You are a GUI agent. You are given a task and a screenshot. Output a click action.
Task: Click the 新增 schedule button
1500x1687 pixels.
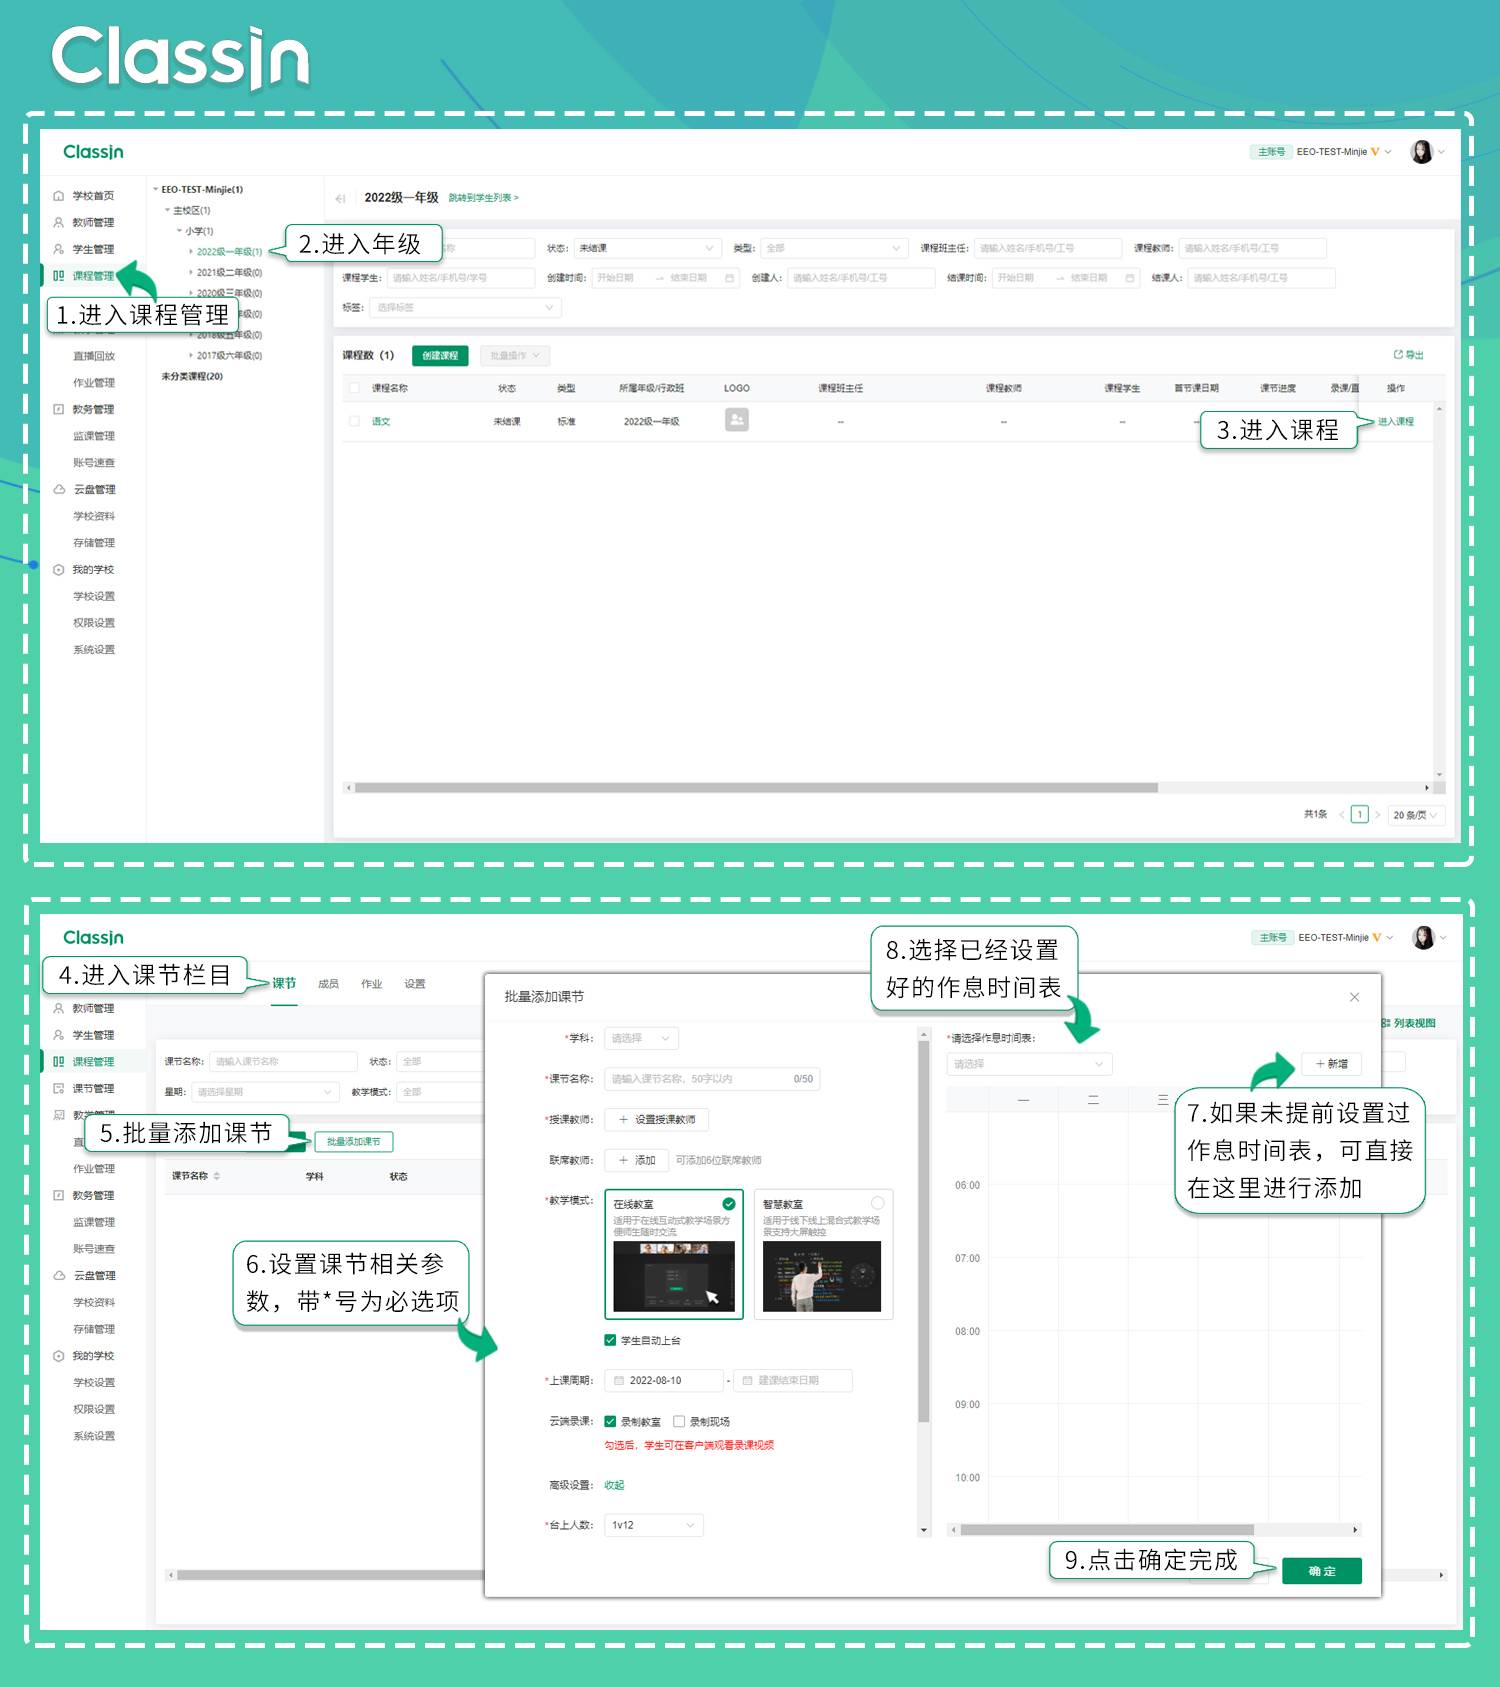tap(1331, 1064)
